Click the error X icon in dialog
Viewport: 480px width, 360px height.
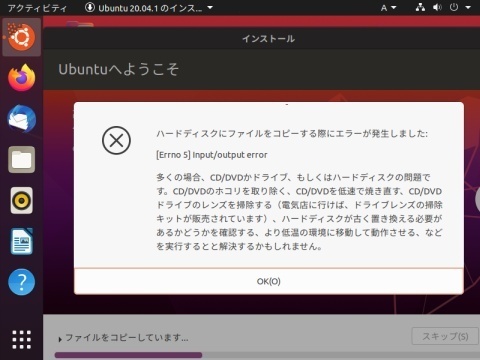click(x=116, y=140)
